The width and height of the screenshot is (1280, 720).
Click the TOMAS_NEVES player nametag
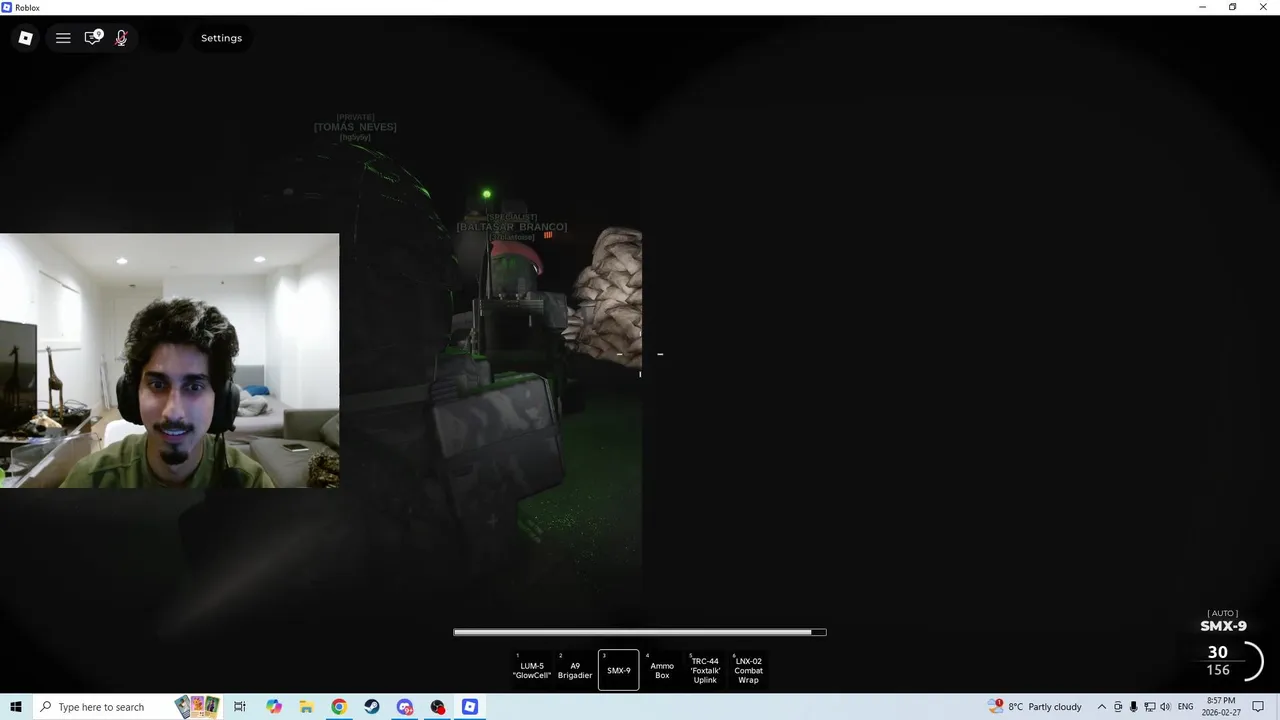pyautogui.click(x=355, y=127)
